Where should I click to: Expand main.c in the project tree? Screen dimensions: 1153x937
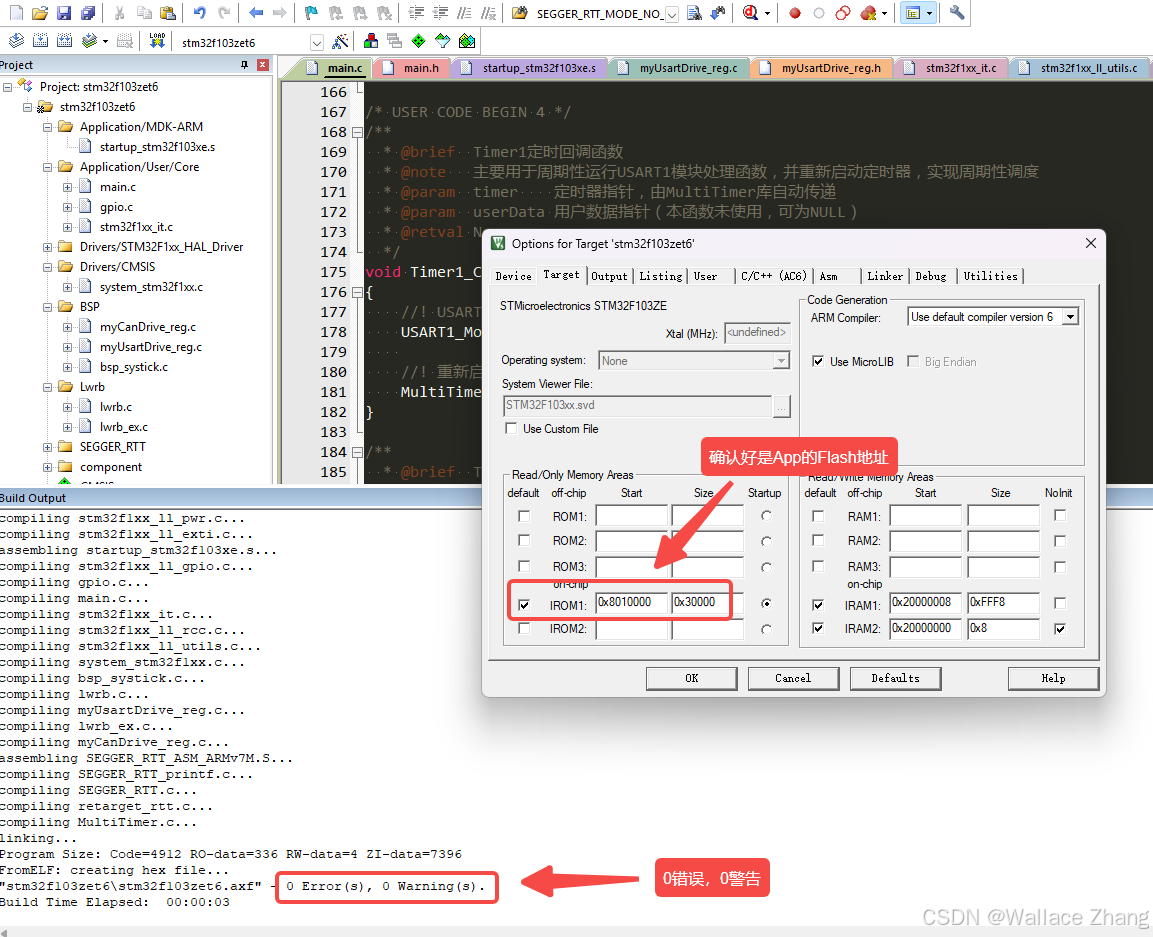pos(68,187)
